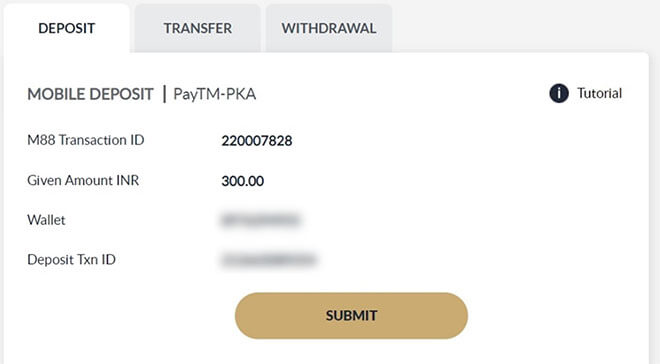Click the MOBILE DEPOSIT heading
The height and width of the screenshot is (364, 660).
click(x=90, y=94)
